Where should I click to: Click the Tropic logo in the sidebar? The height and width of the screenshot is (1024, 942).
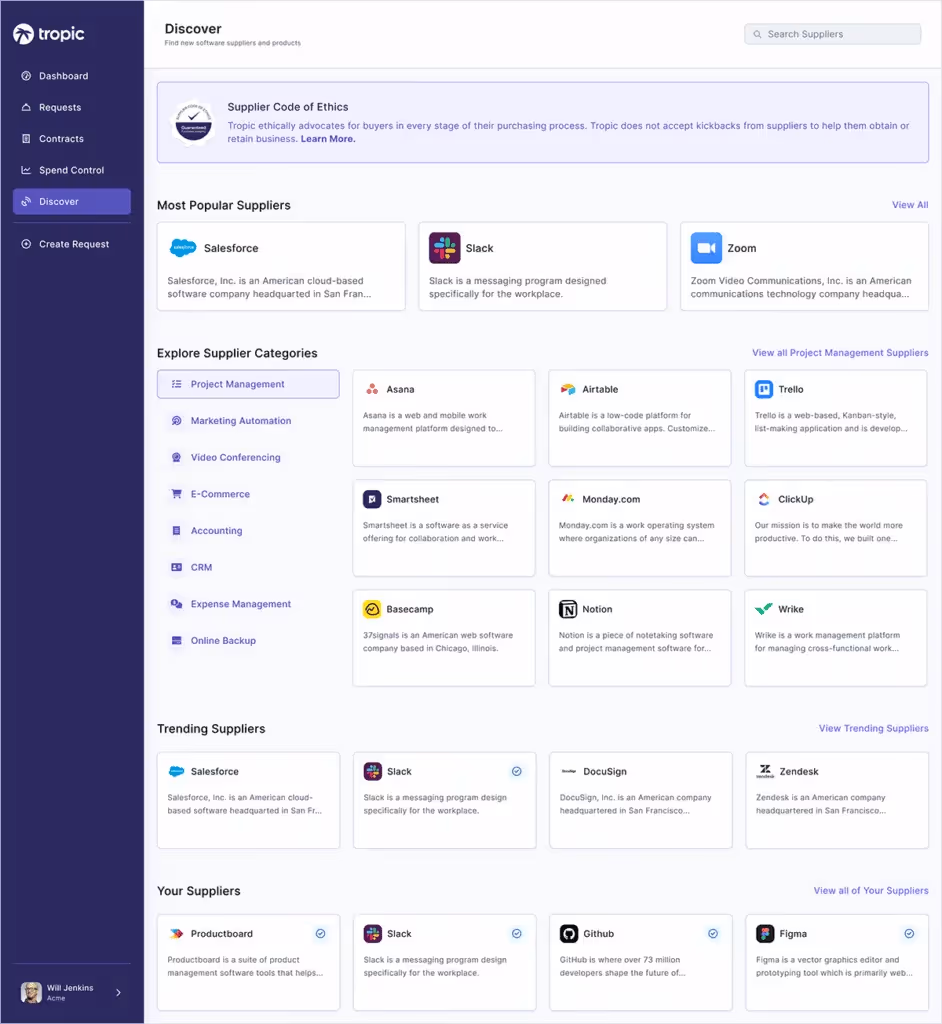click(49, 34)
